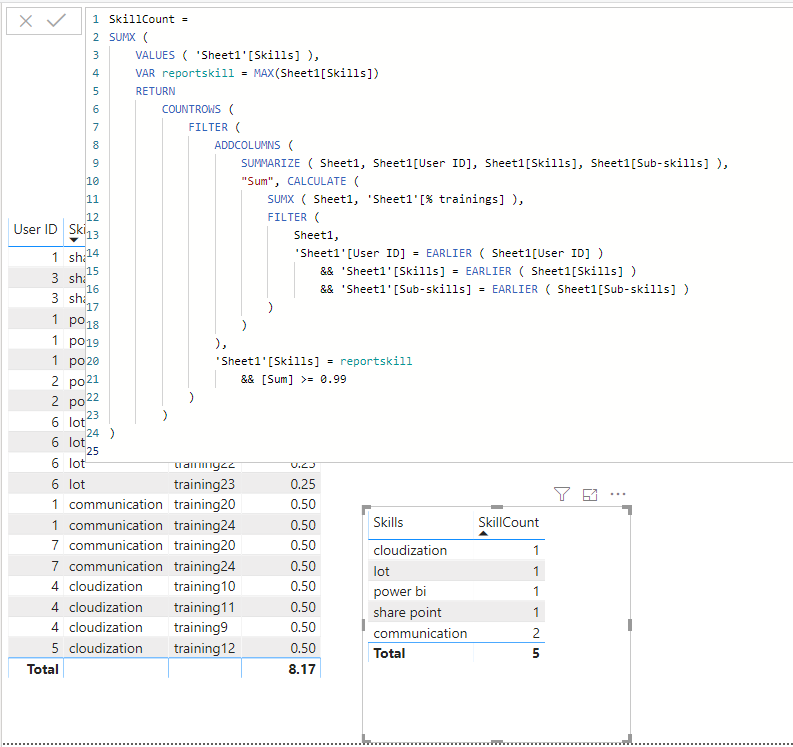The height and width of the screenshot is (747, 793).
Task: Click the top-center resize handle of the visual
Action: [497, 507]
